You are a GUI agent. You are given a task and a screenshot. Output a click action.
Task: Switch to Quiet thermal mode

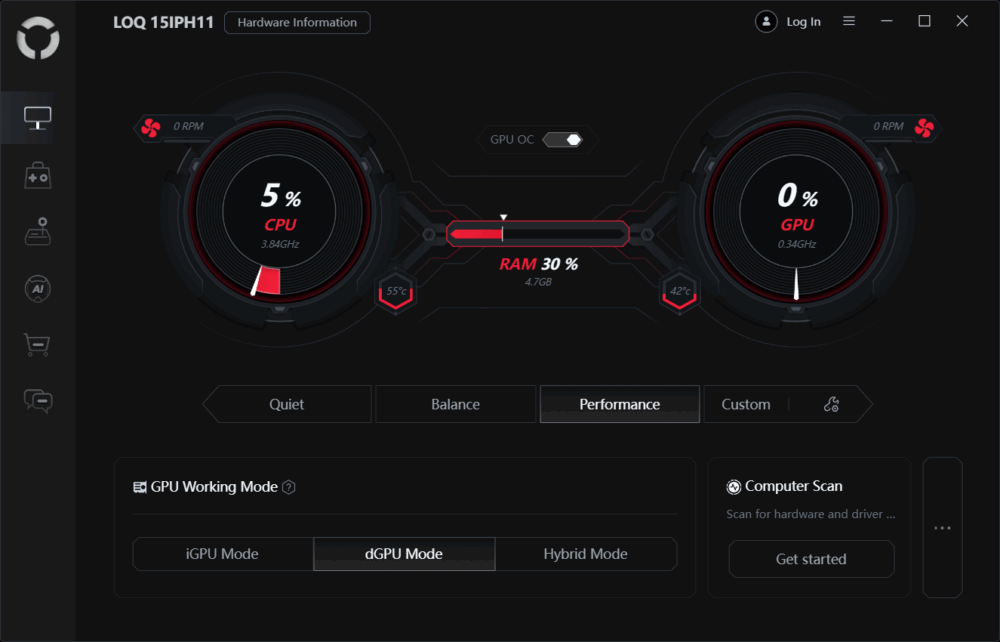(x=287, y=404)
